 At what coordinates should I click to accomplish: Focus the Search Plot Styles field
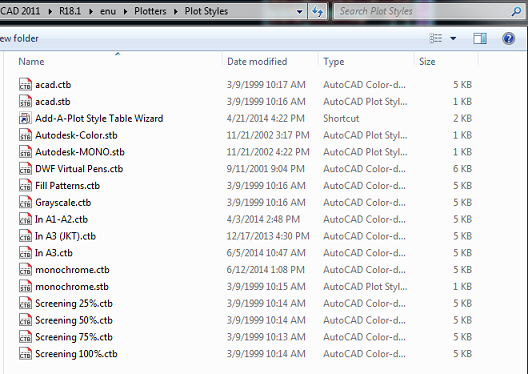point(423,11)
